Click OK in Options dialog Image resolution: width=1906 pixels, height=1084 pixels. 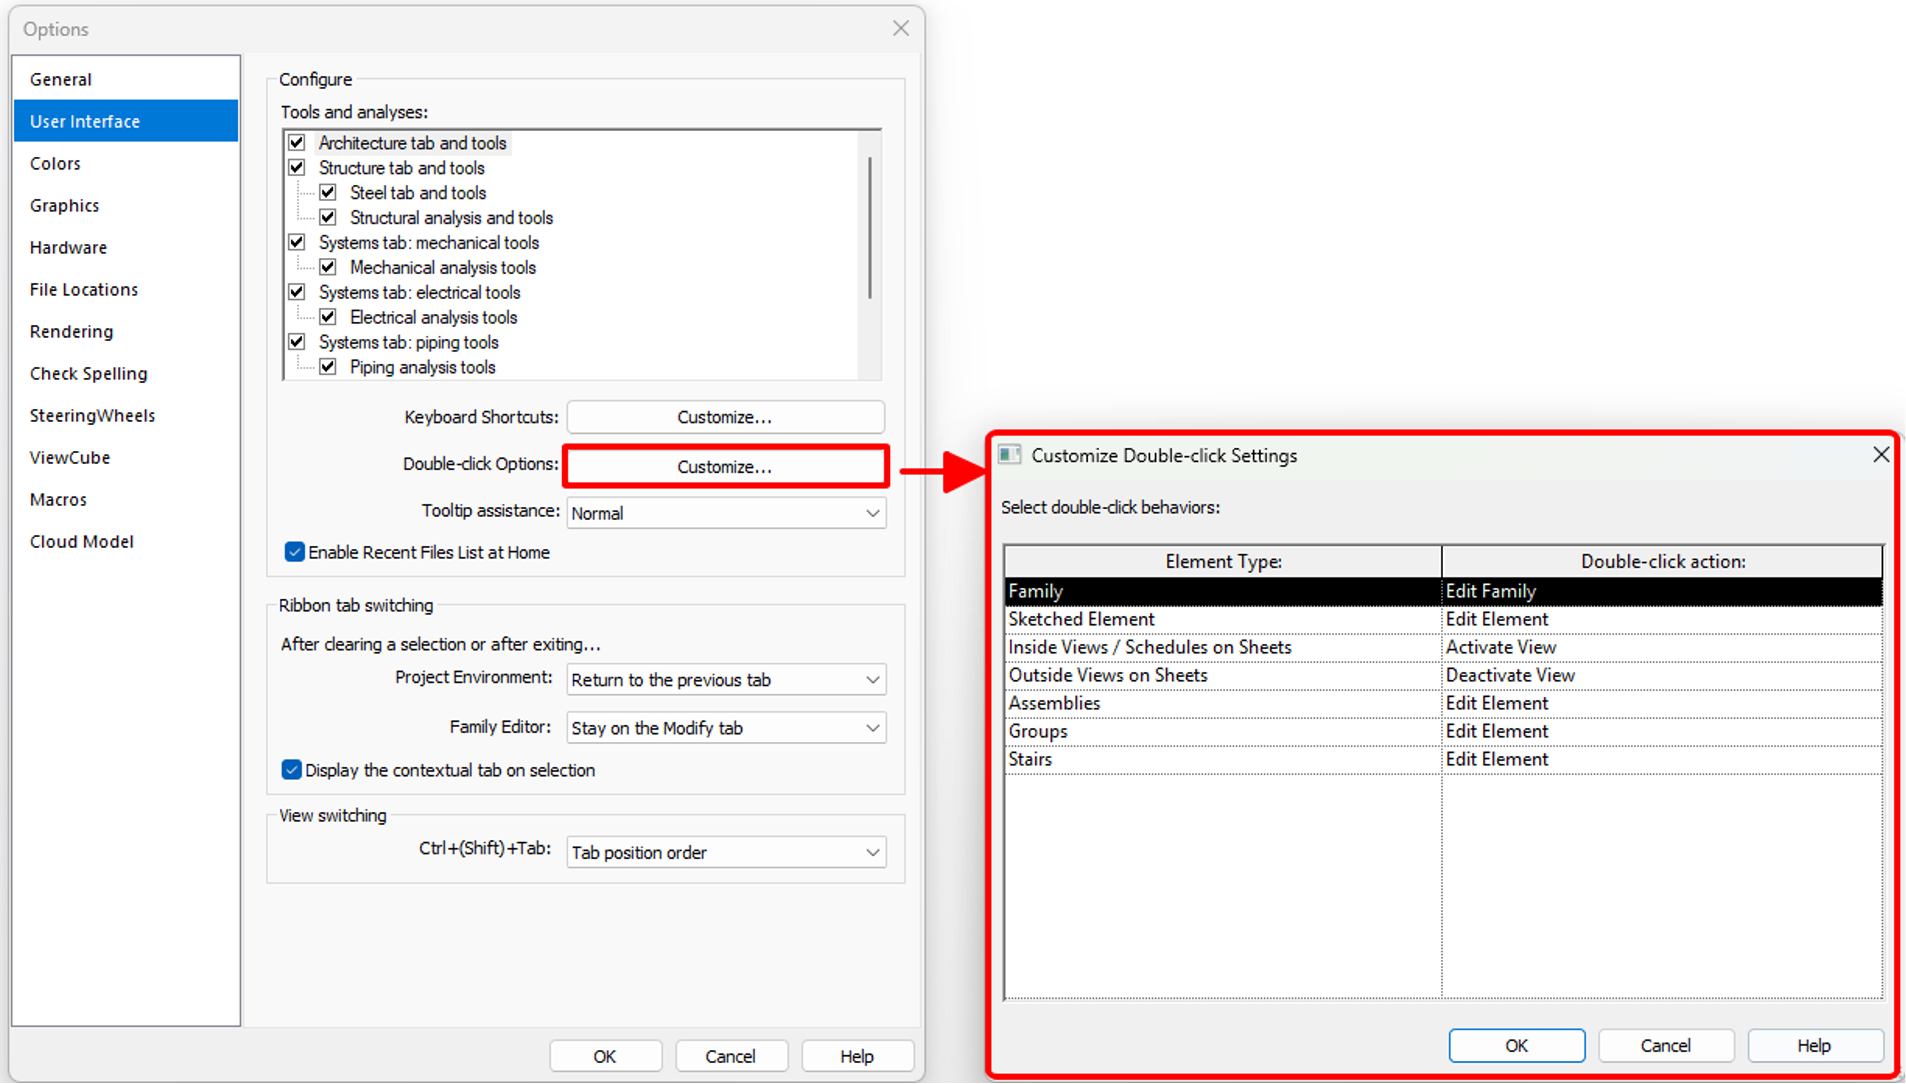(x=605, y=1056)
